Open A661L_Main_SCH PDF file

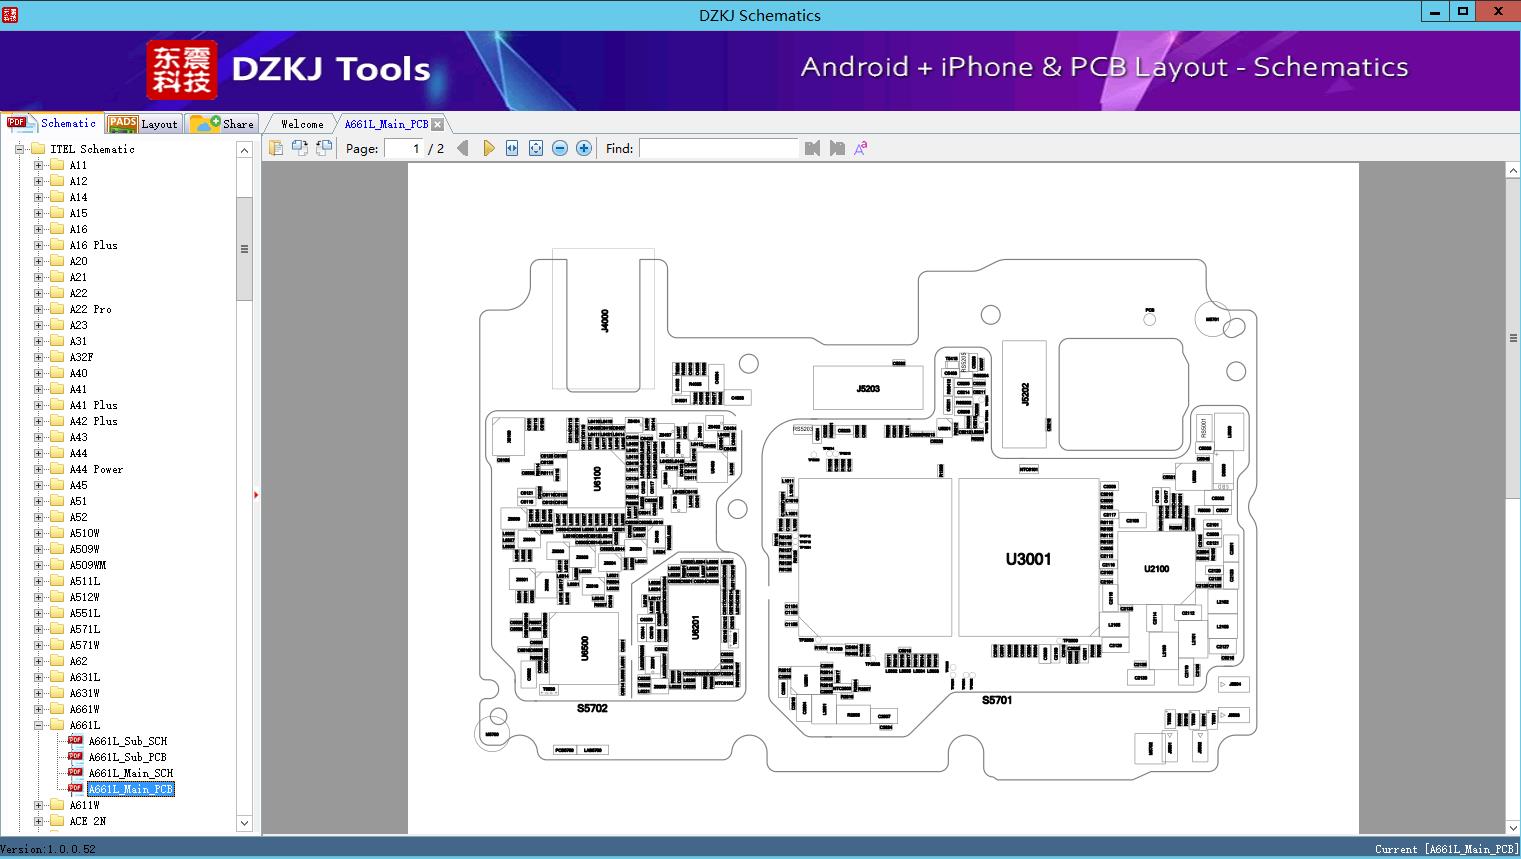tap(131, 773)
